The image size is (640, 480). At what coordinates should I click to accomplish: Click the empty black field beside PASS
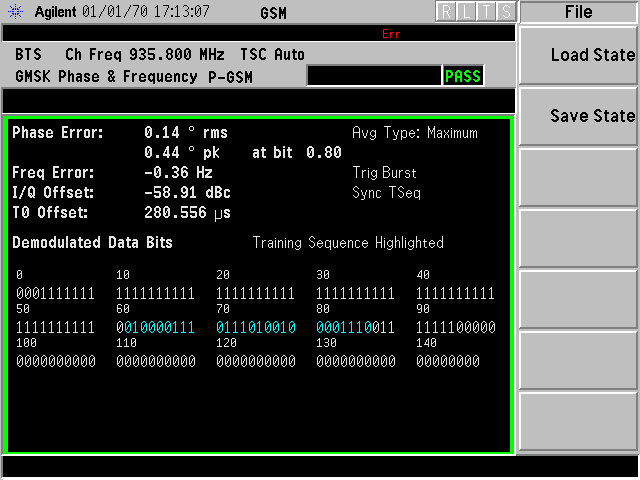[373, 76]
